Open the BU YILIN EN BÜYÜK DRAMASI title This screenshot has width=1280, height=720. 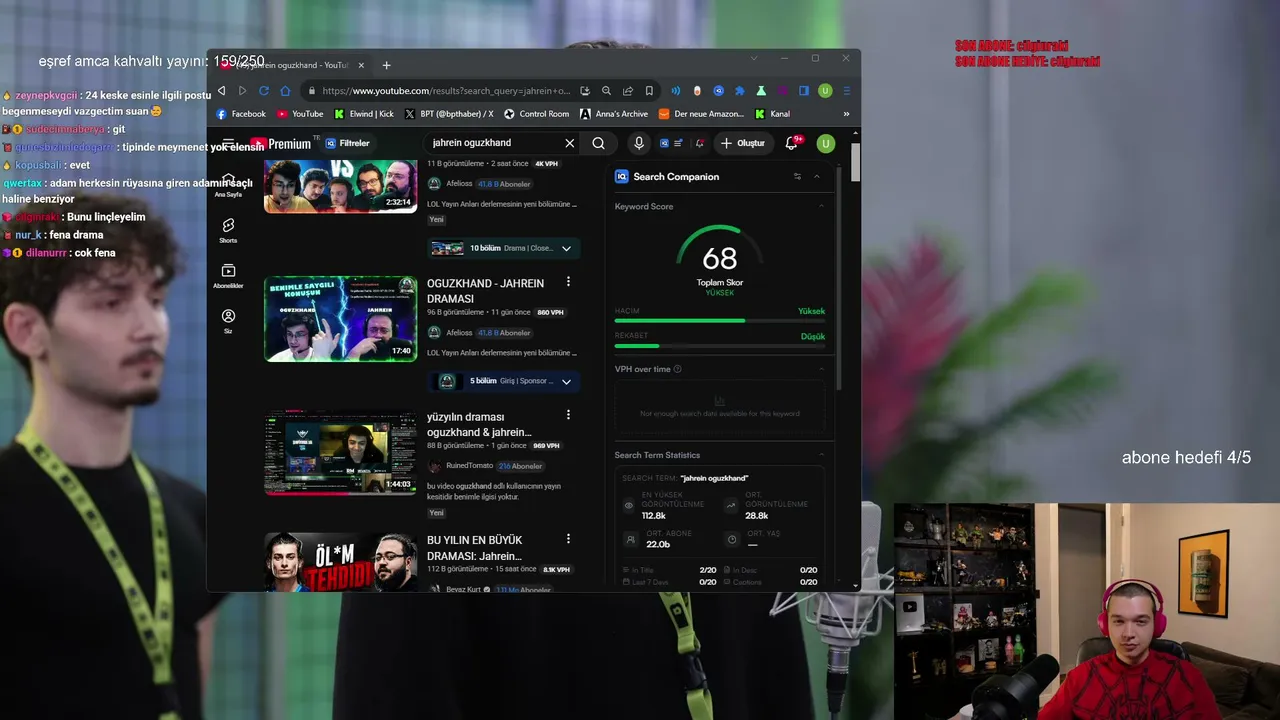(x=475, y=548)
